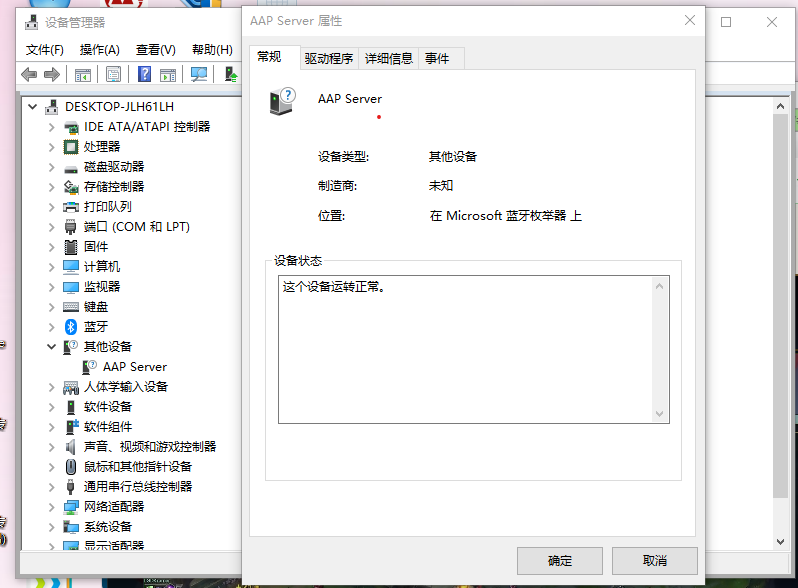Click the disk drives category icon

coord(71,168)
